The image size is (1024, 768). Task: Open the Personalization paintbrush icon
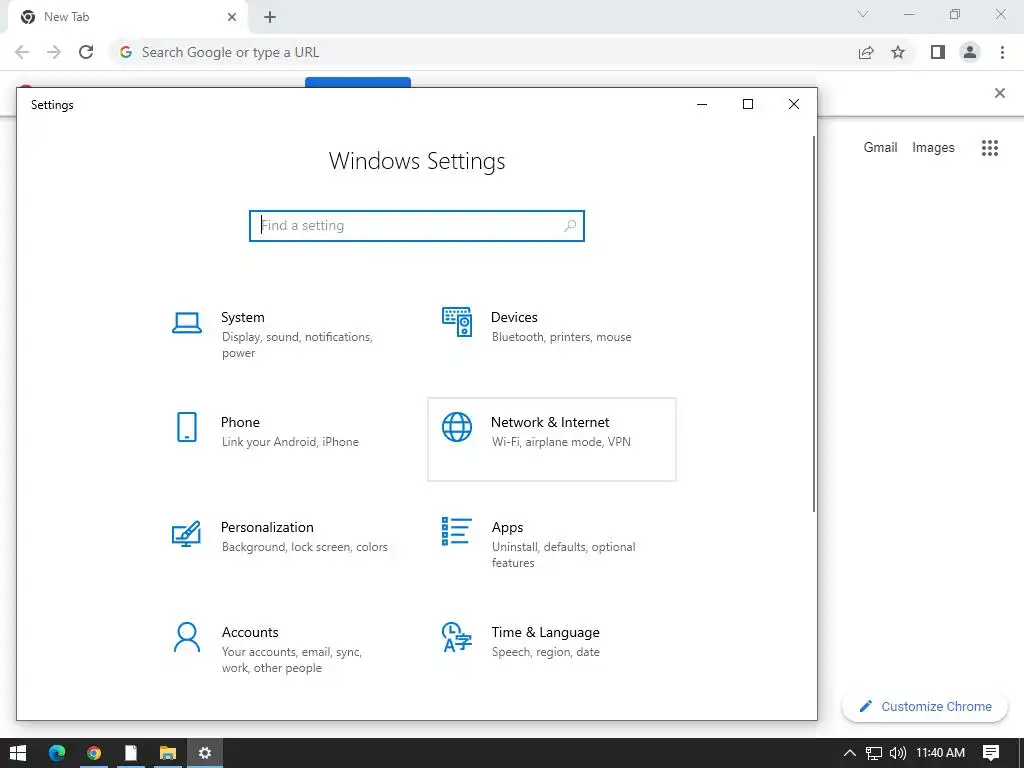pos(186,534)
